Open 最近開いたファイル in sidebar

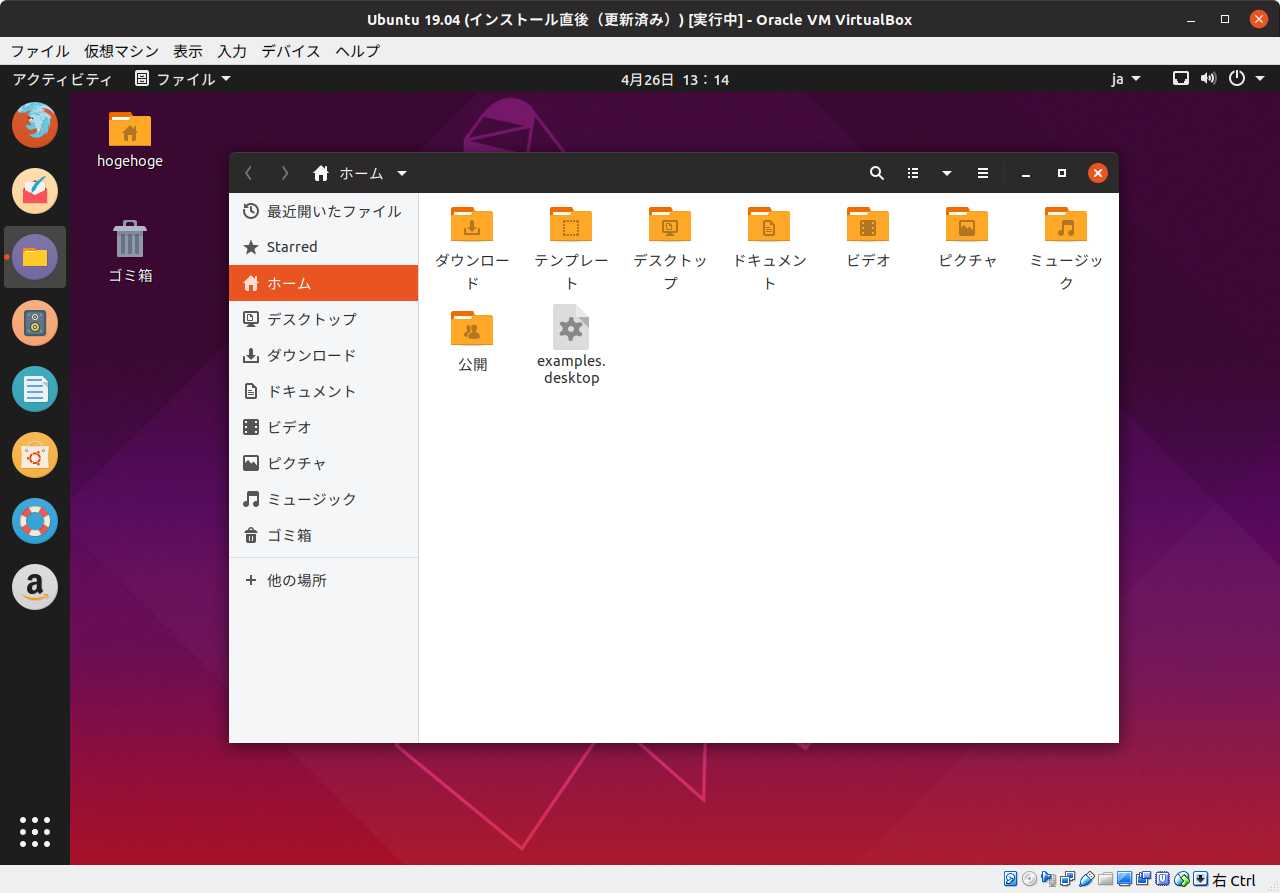323,211
